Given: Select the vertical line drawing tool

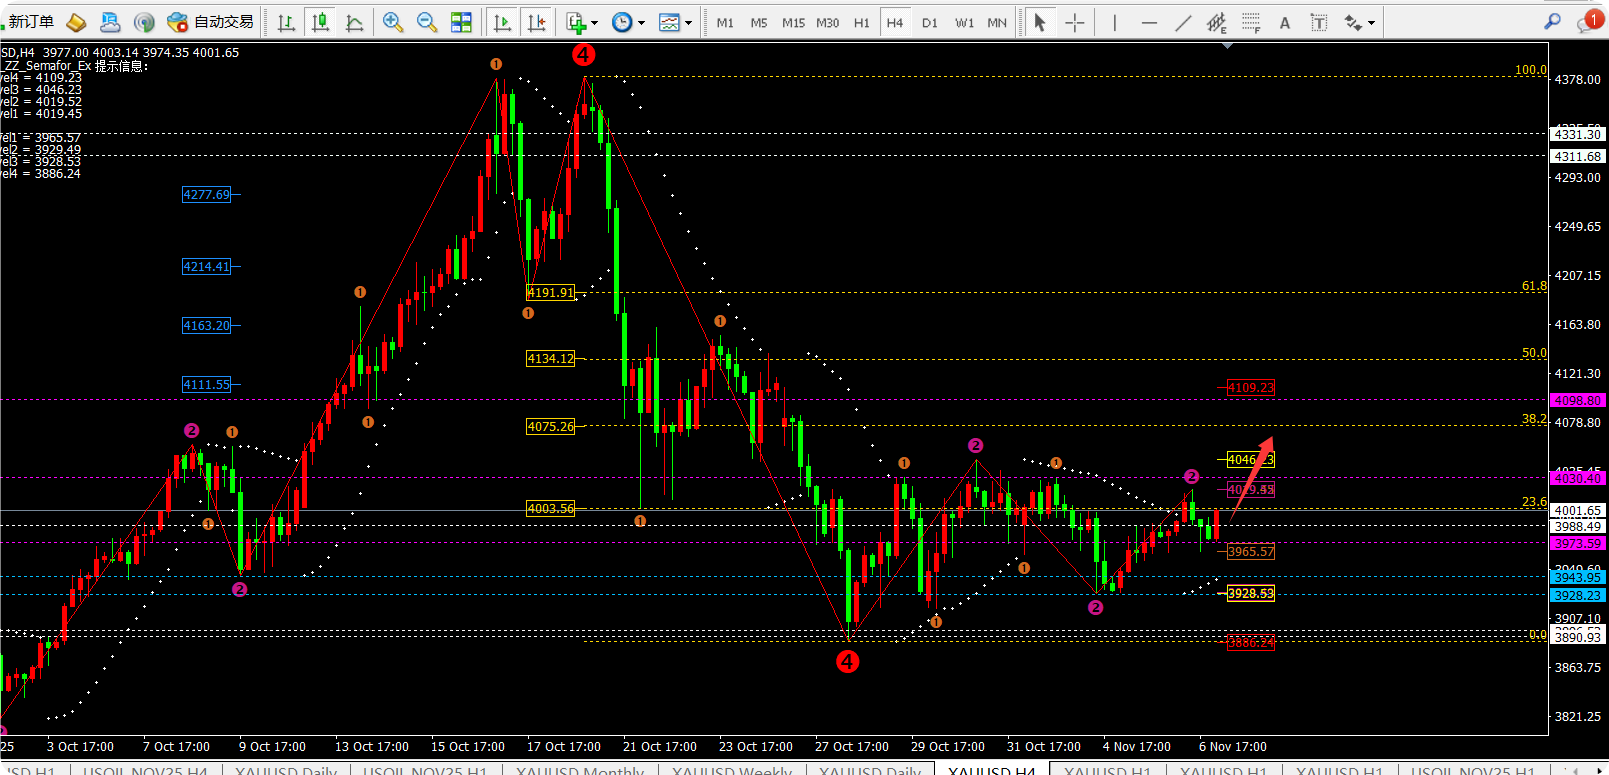Looking at the screenshot, I should 1115,22.
